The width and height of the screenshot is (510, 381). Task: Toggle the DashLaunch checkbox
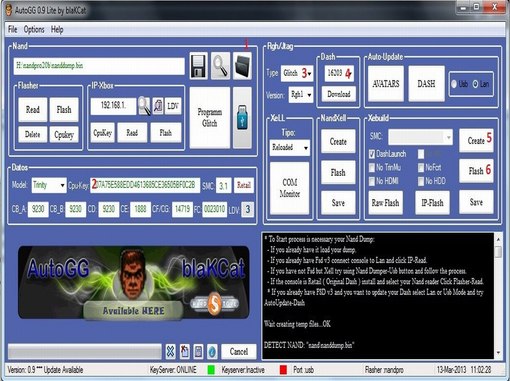click(372, 154)
